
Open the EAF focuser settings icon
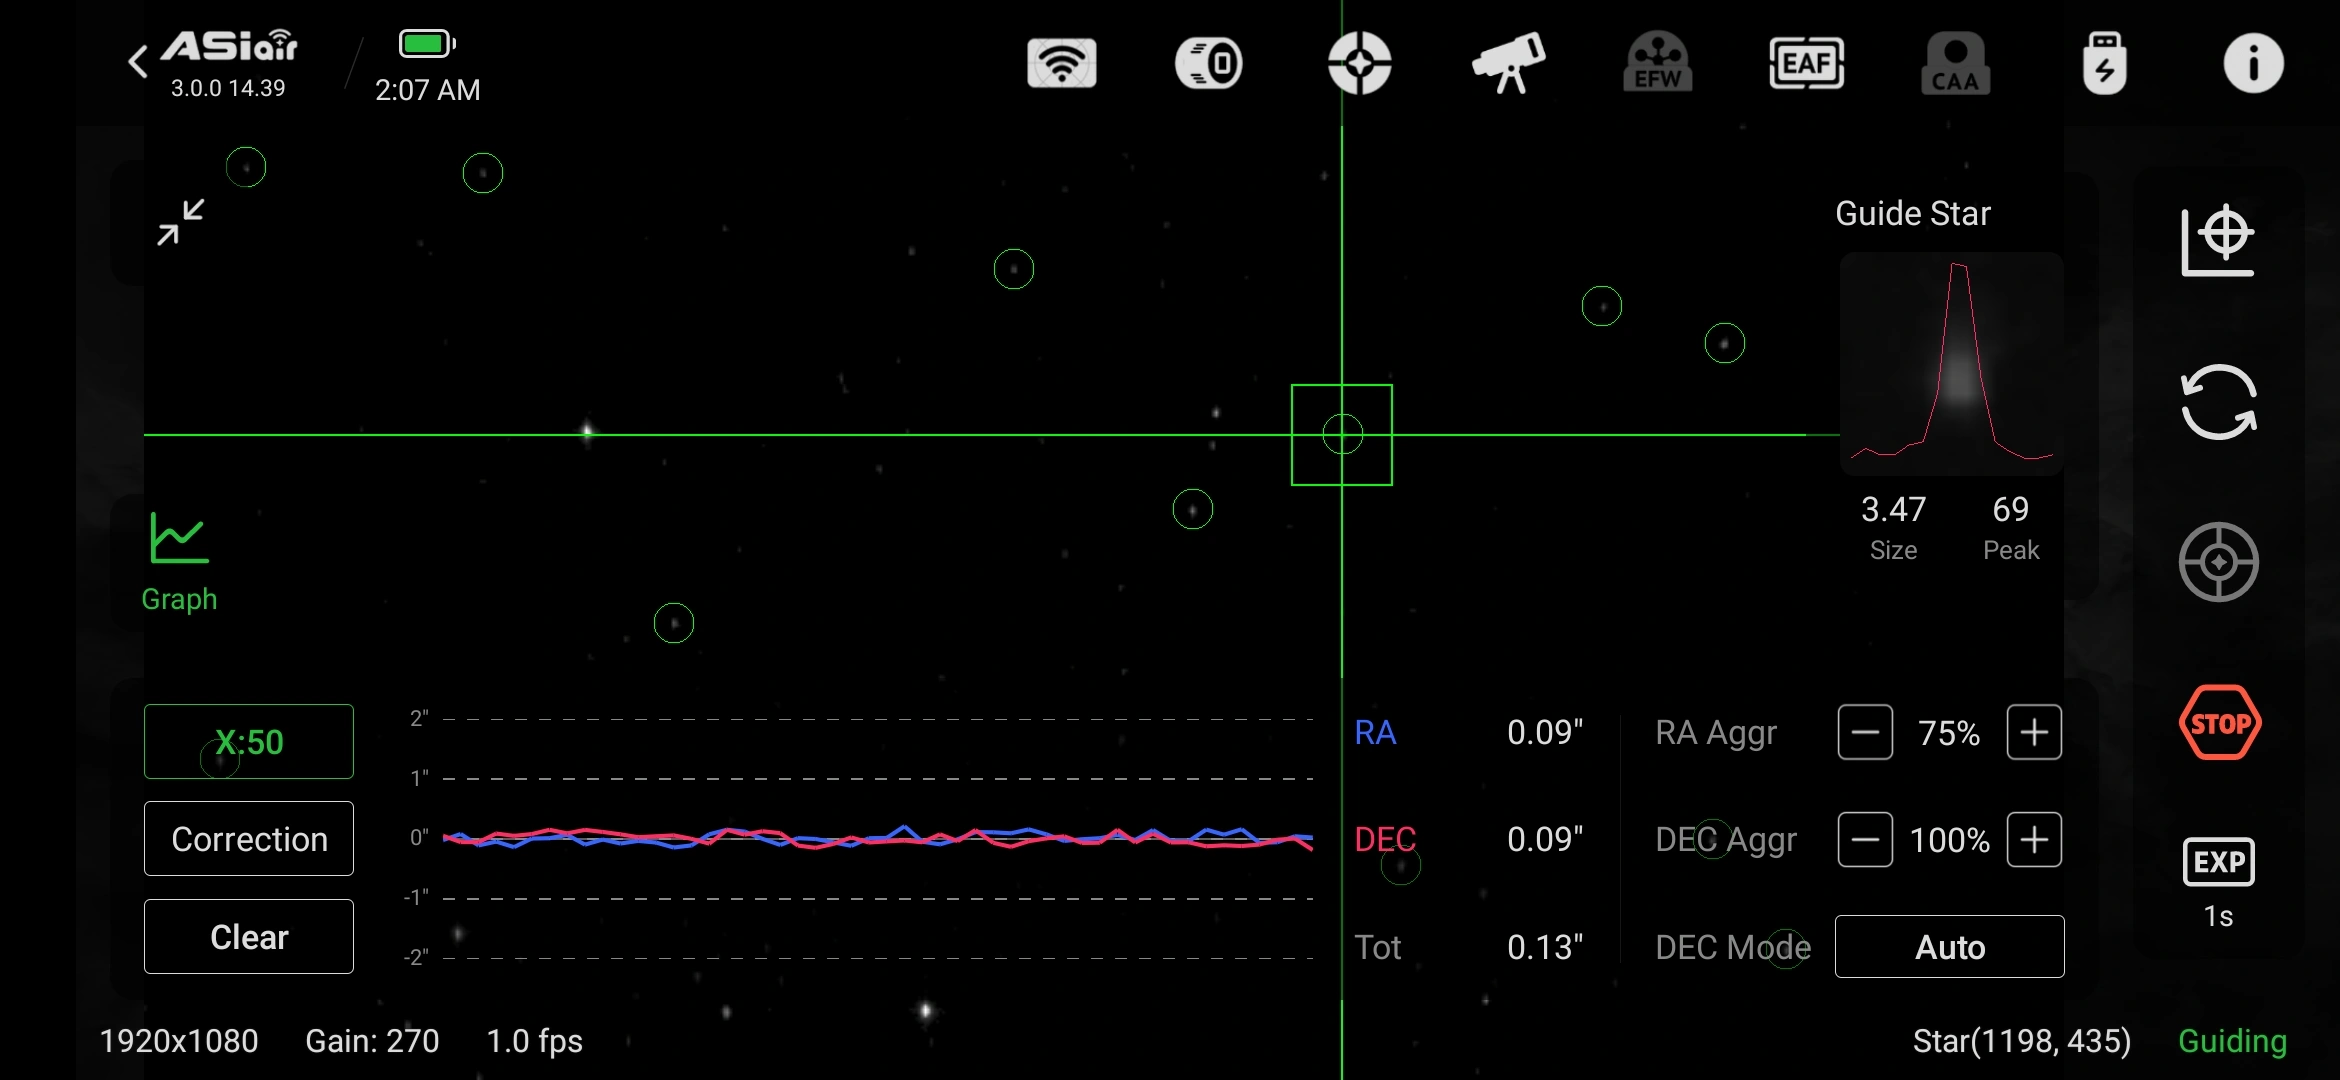click(1806, 63)
